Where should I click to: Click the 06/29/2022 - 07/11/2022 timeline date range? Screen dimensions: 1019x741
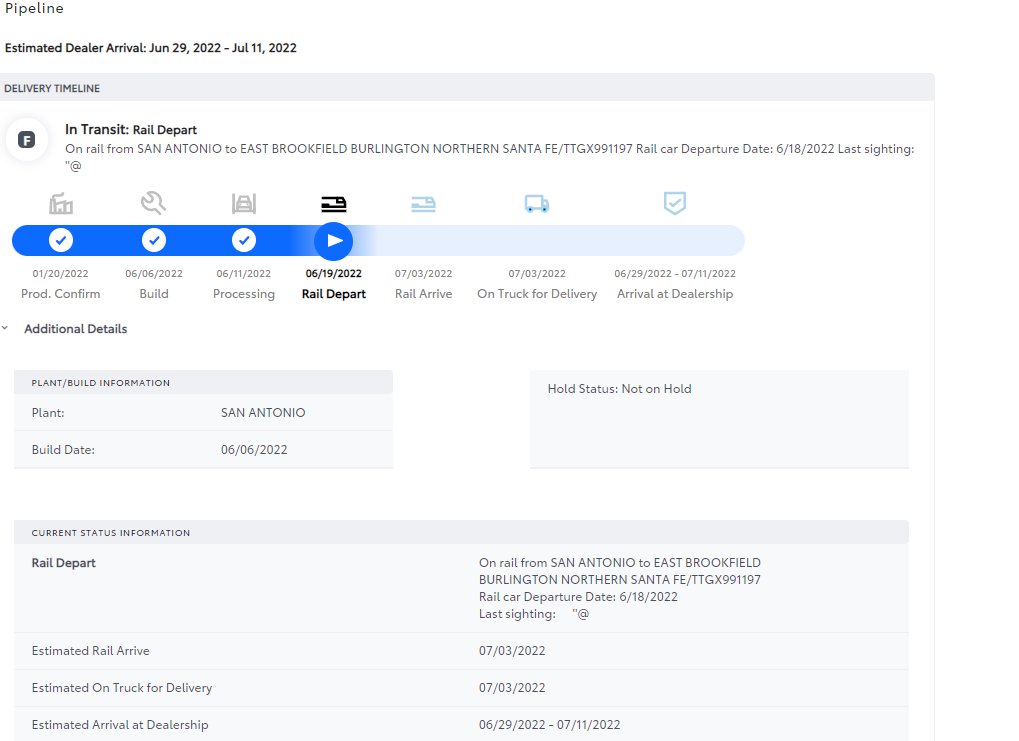pos(675,274)
